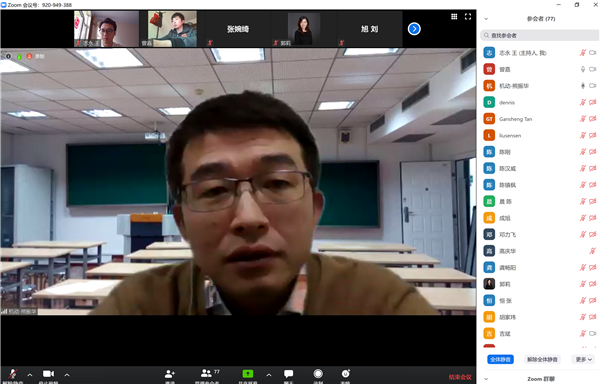Show next video thumbnails with blue arrow
The image size is (600, 384).
click(414, 29)
